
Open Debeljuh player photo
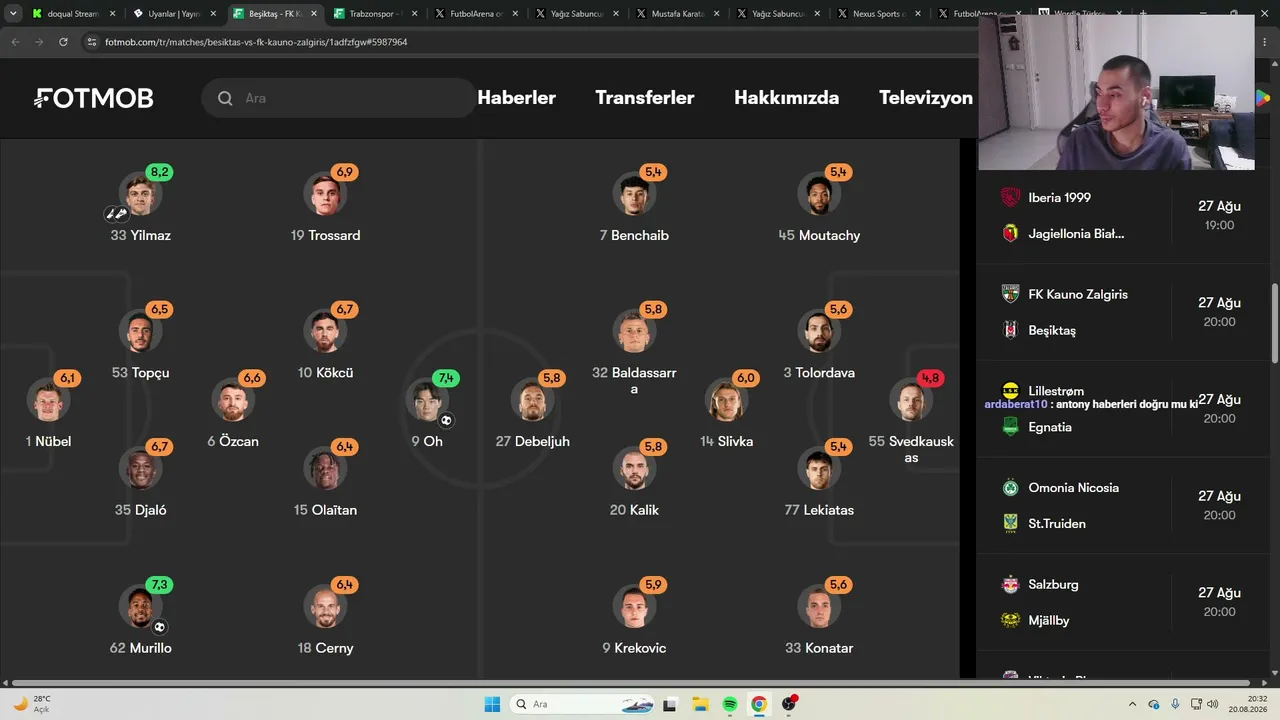(x=532, y=400)
